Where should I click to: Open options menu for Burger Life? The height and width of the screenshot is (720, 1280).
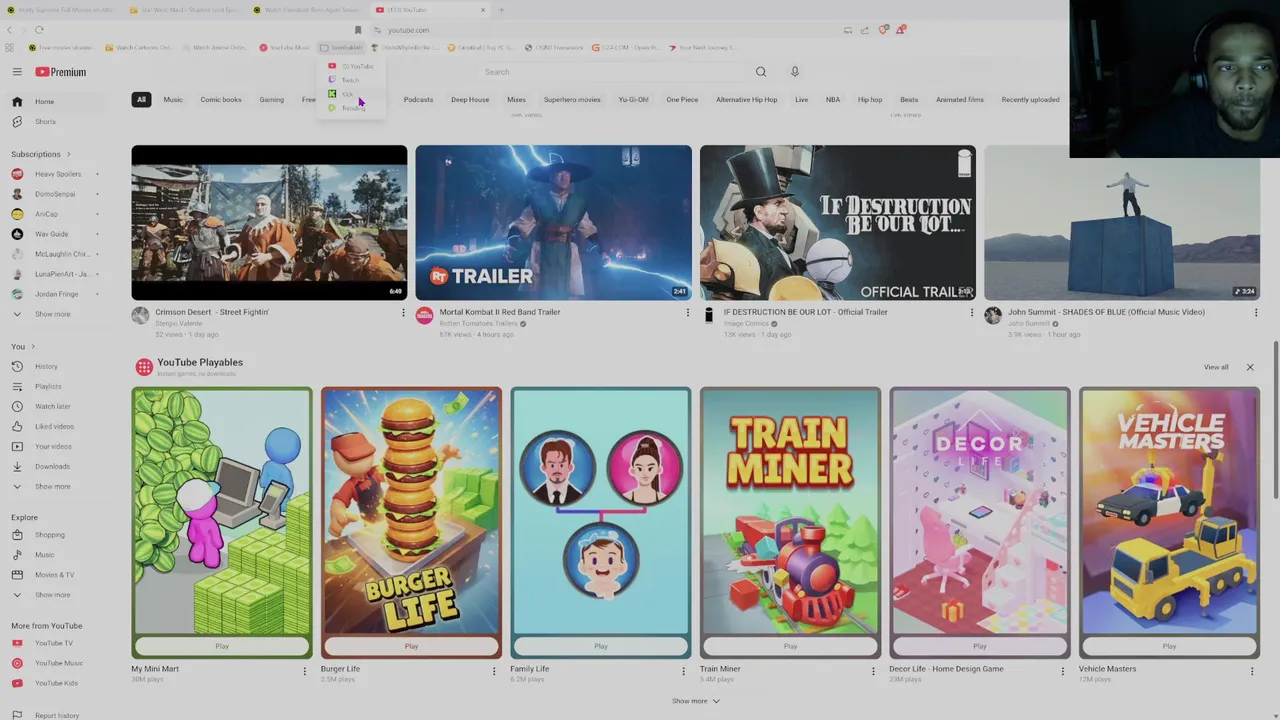pyautogui.click(x=493, y=671)
